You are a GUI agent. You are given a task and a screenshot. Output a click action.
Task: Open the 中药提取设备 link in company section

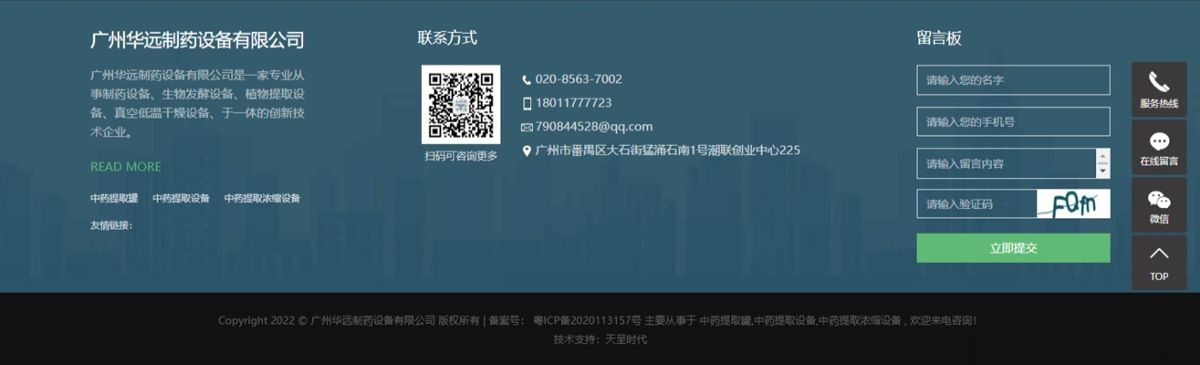[x=181, y=198]
